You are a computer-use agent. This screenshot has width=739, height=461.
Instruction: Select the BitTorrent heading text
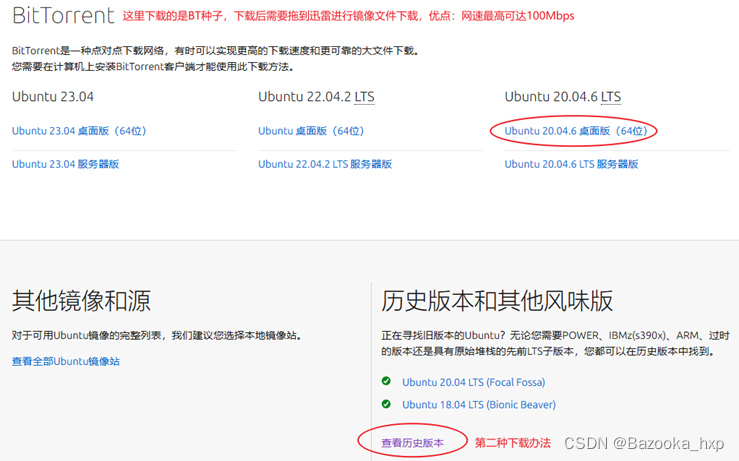(x=63, y=16)
